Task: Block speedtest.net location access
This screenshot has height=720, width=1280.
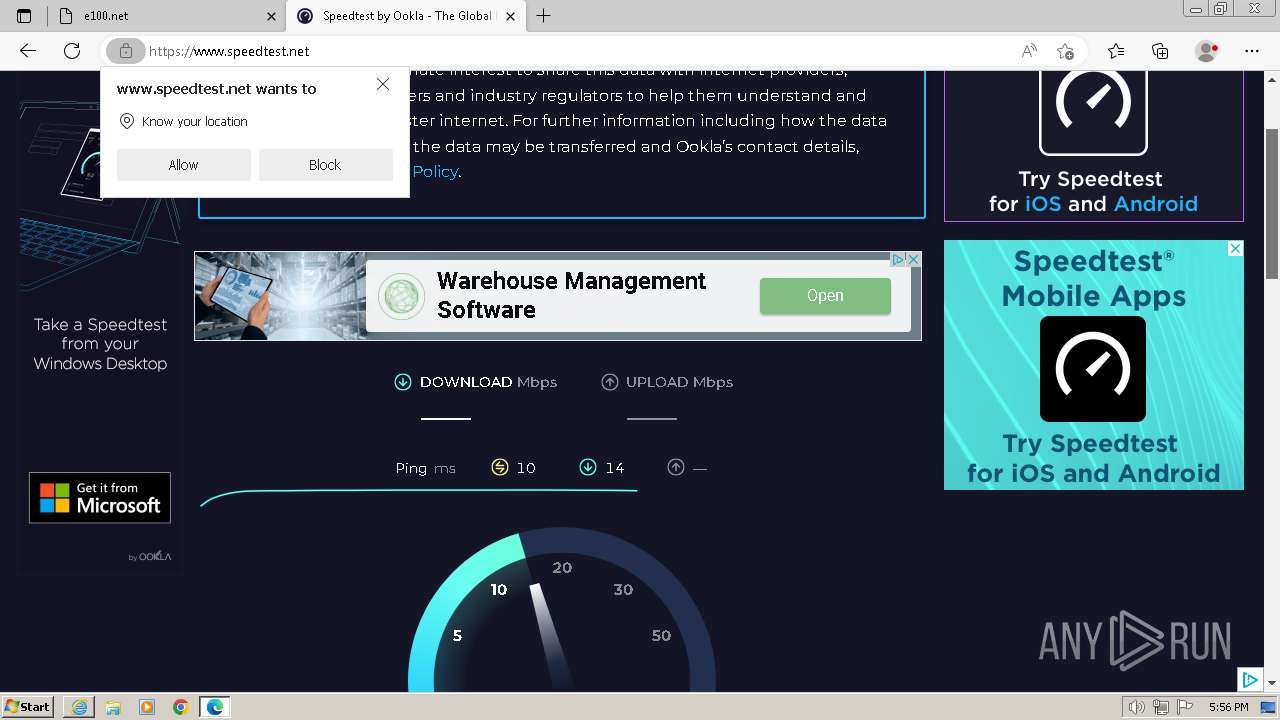Action: coord(325,165)
